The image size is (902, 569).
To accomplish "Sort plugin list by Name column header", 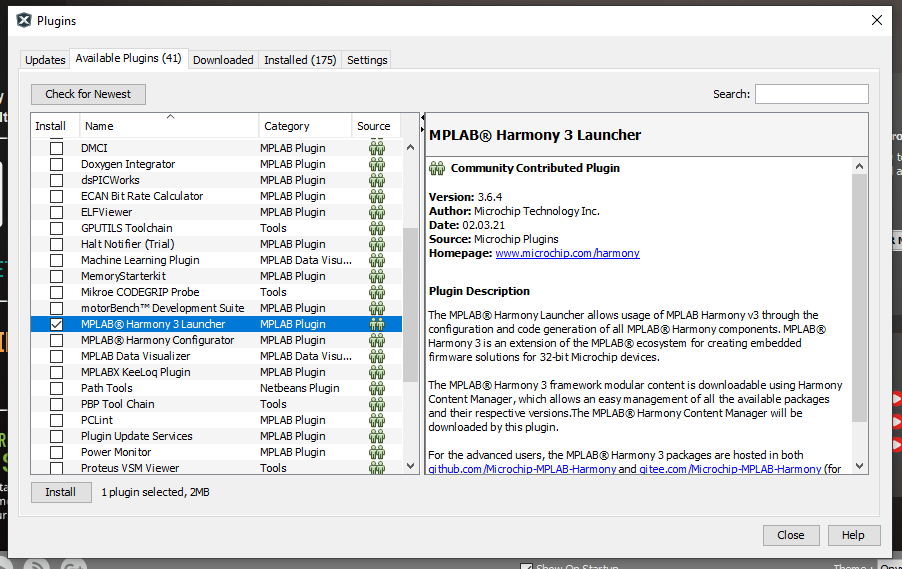I will click(169, 125).
